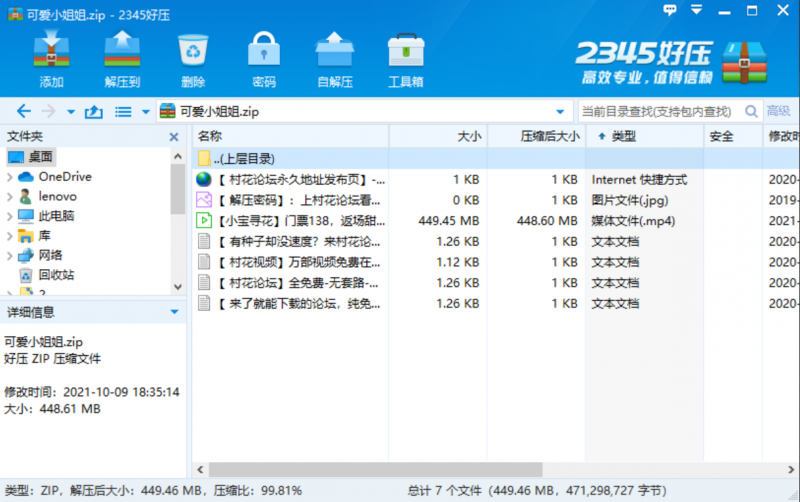Expand the address bar path dropdown
Viewport: 800px width, 502px height.
pyautogui.click(x=560, y=111)
